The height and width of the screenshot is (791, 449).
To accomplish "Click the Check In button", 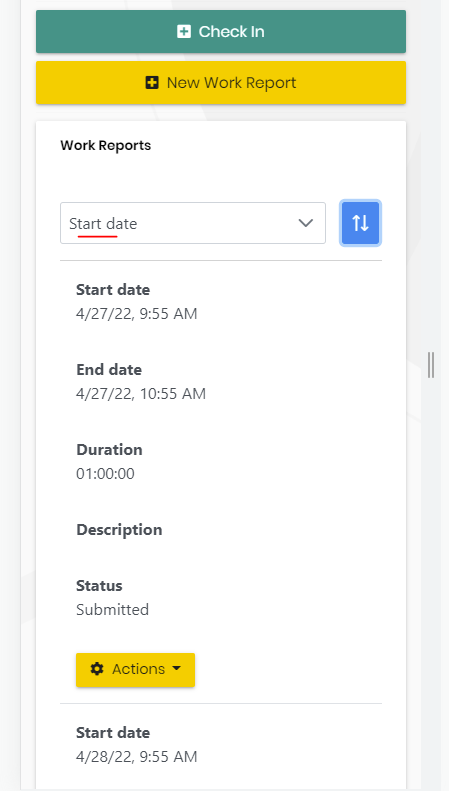I will 221,31.
